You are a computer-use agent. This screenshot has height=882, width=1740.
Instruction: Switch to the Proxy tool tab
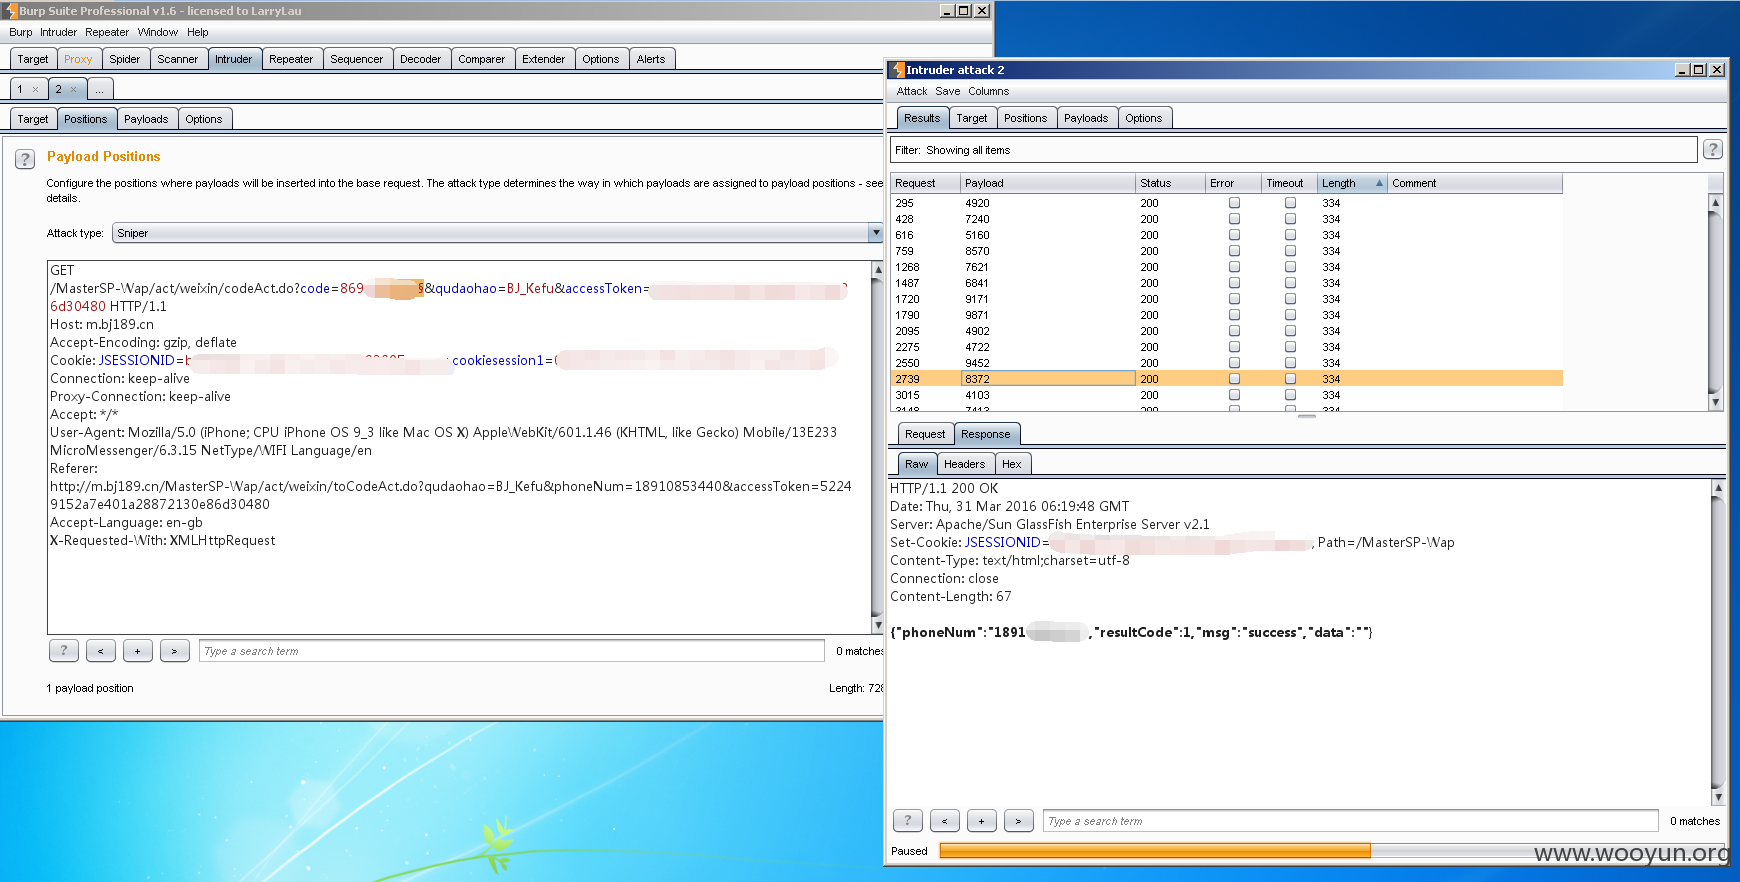(78, 59)
